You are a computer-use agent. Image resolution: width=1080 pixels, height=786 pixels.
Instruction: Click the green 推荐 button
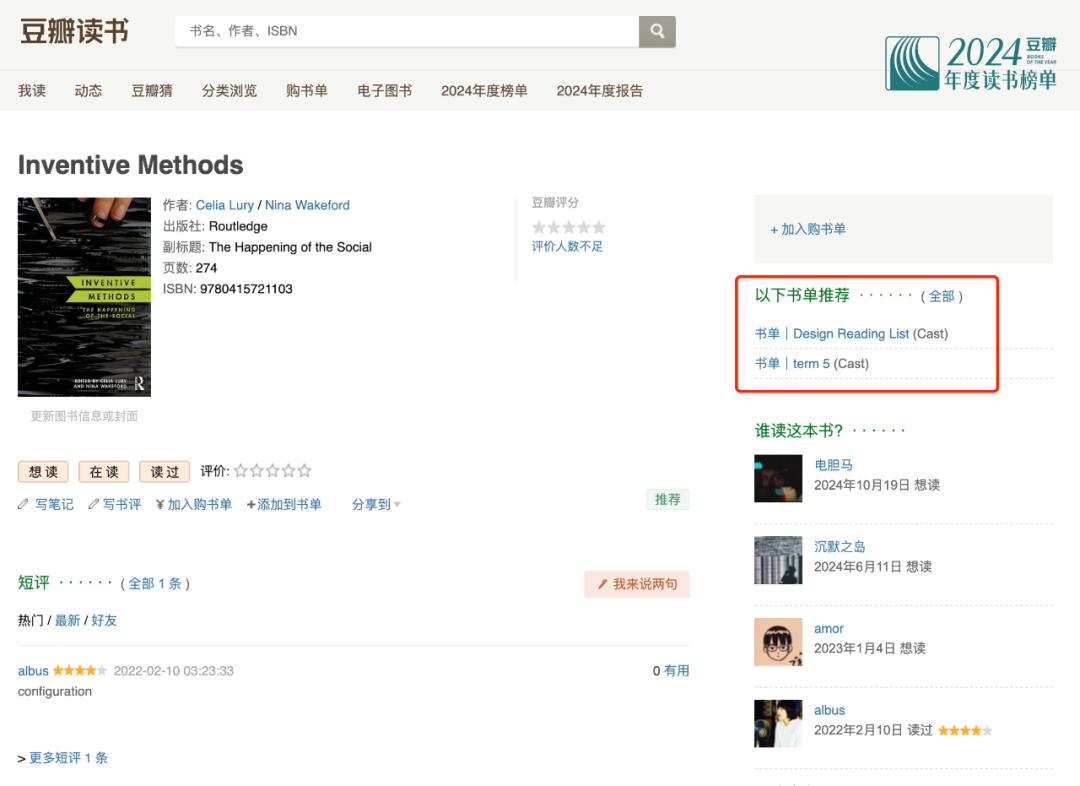tap(667, 499)
